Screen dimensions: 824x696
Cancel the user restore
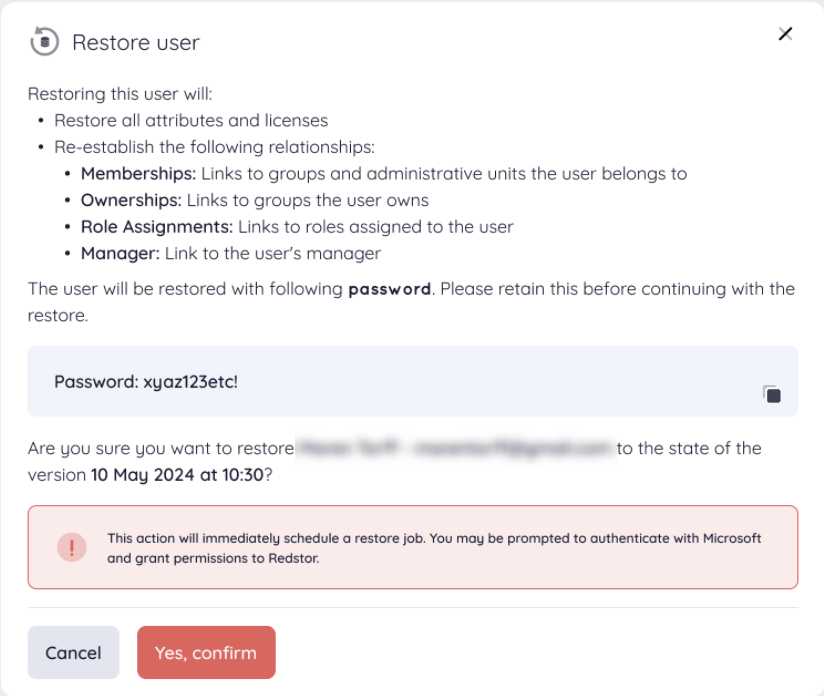[74, 652]
